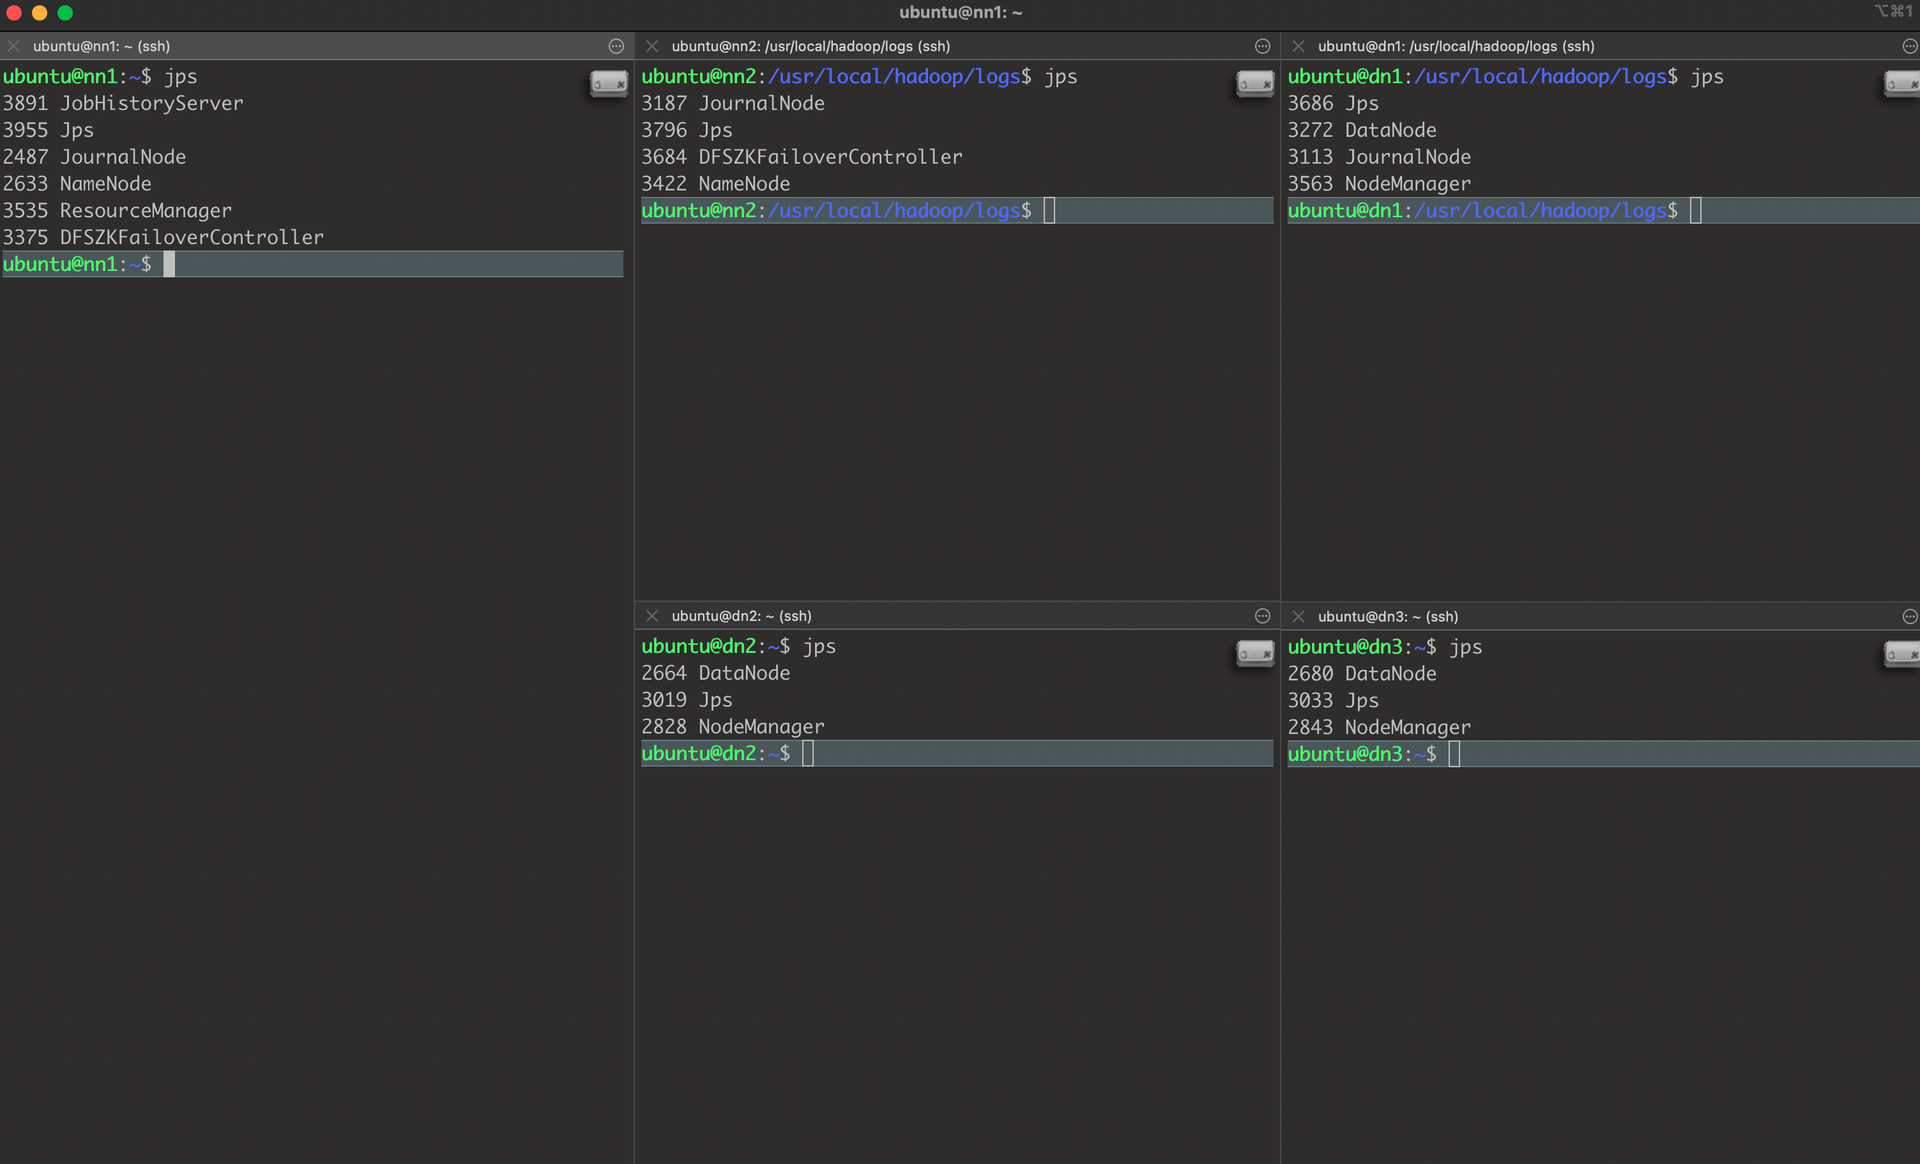
Task: Click the dn1 'logs$ jps' command line
Action: click(1506, 77)
